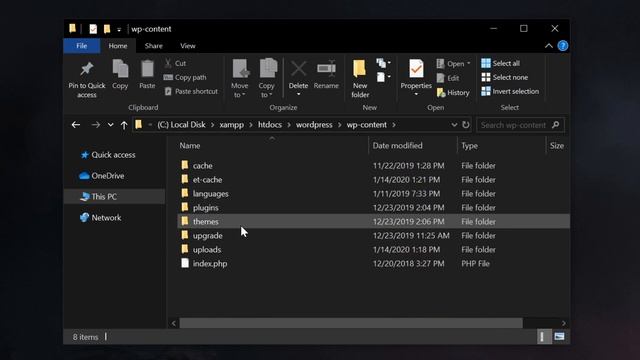Select OneDrive in the sidebar
The width and height of the screenshot is (640, 360).
pyautogui.click(x=102, y=176)
